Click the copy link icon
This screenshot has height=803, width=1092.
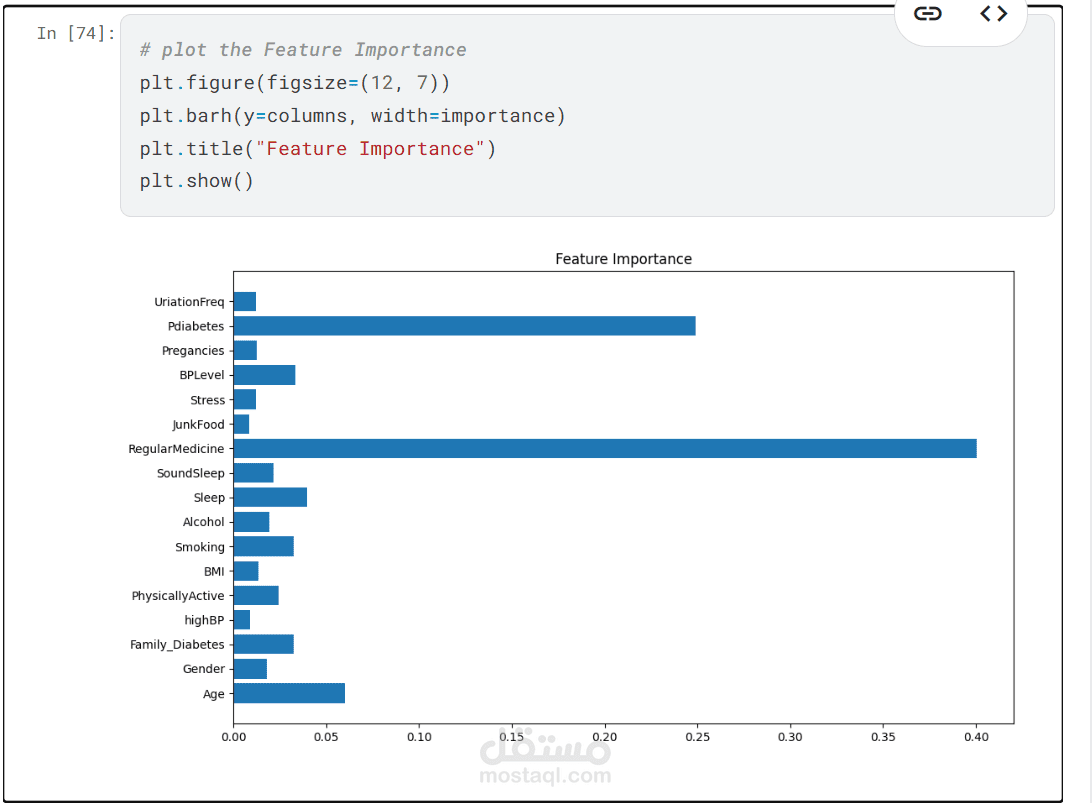928,14
